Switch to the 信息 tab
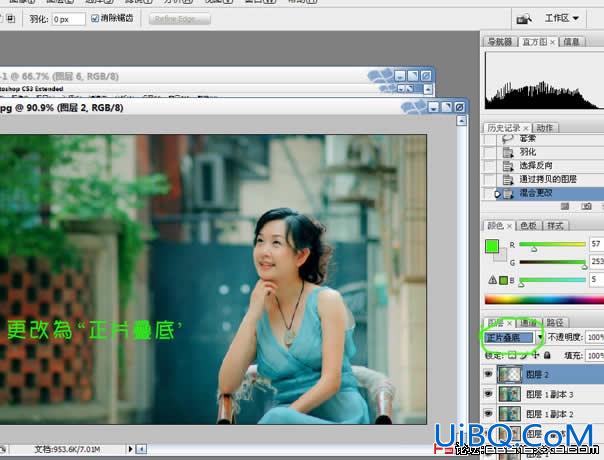 [572, 42]
